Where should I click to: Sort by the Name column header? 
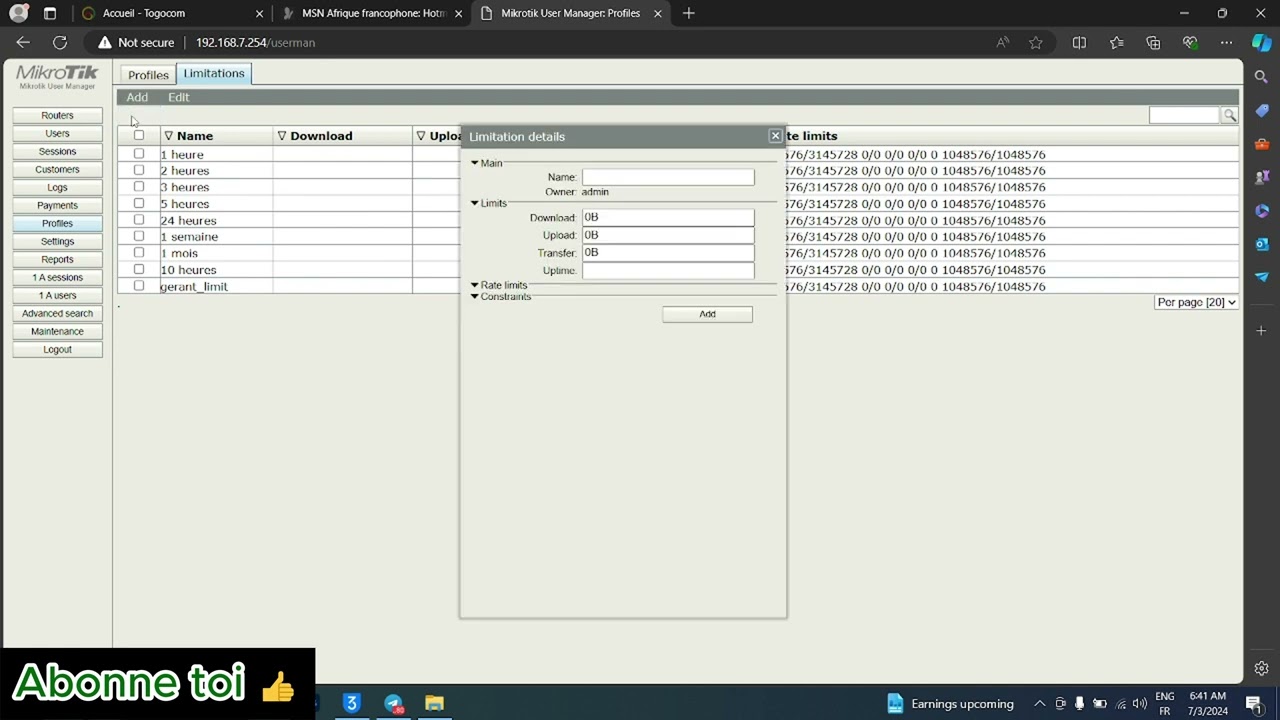pos(195,136)
